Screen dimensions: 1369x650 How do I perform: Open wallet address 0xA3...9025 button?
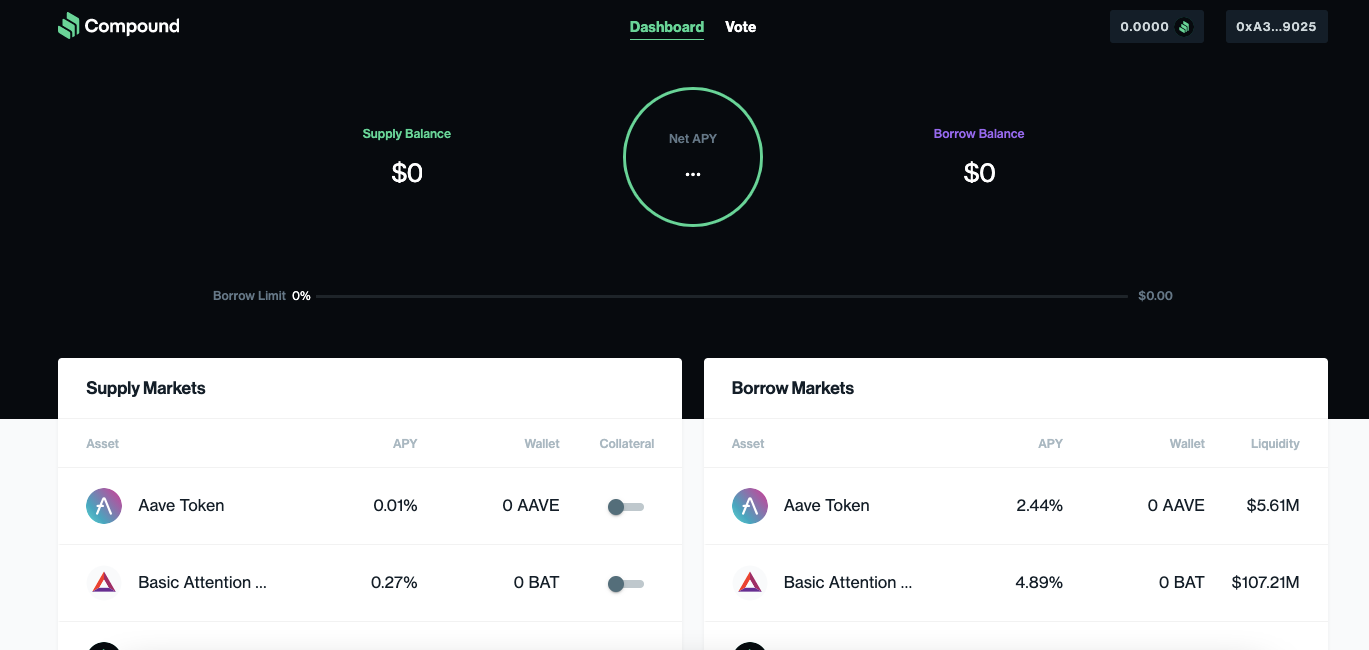point(1277,27)
